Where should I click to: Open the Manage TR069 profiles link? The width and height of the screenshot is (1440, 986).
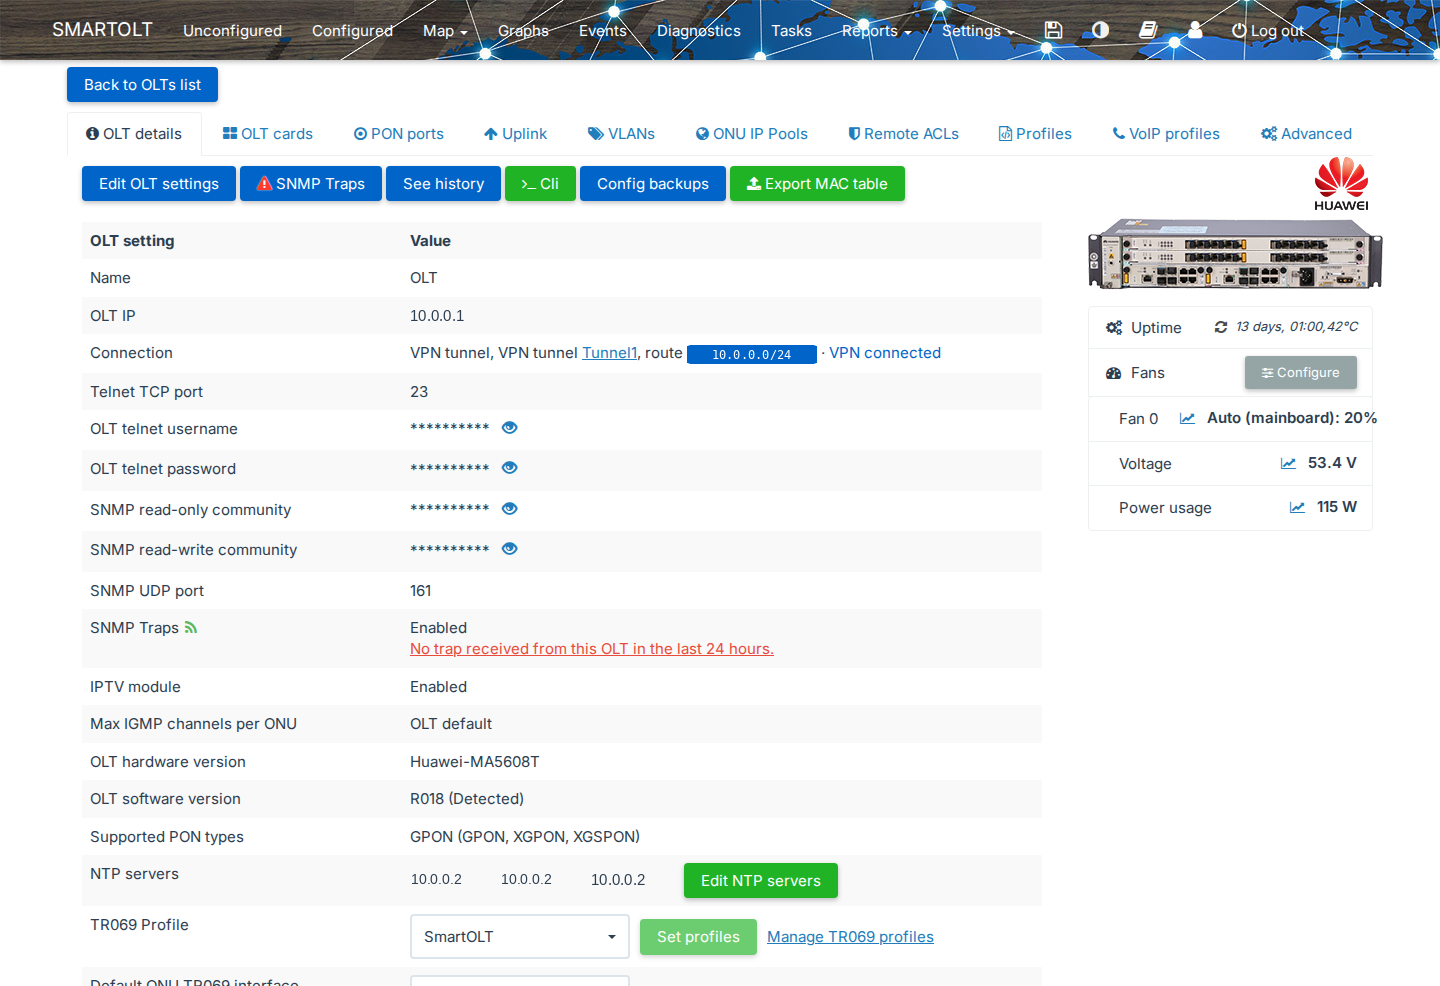pos(850,937)
